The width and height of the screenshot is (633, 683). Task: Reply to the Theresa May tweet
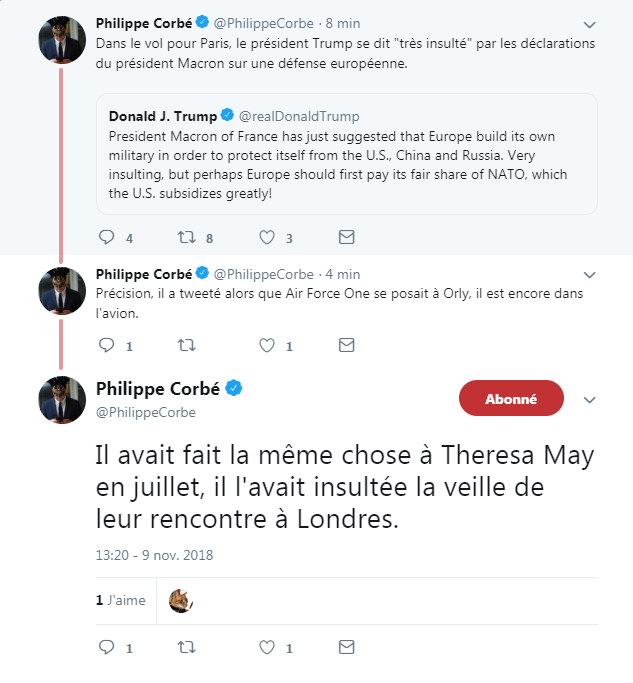click(108, 648)
